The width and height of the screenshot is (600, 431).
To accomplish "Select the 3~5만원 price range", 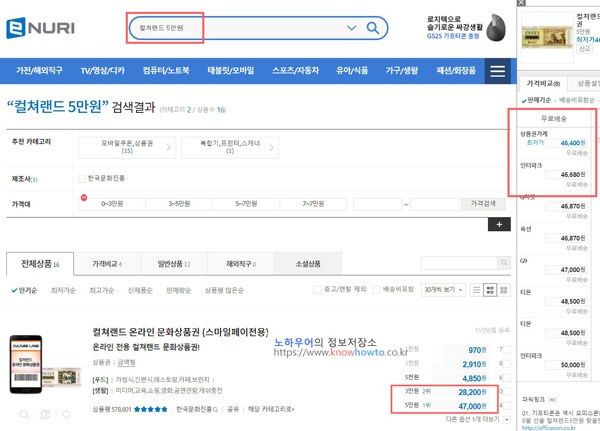I will click(x=179, y=204).
